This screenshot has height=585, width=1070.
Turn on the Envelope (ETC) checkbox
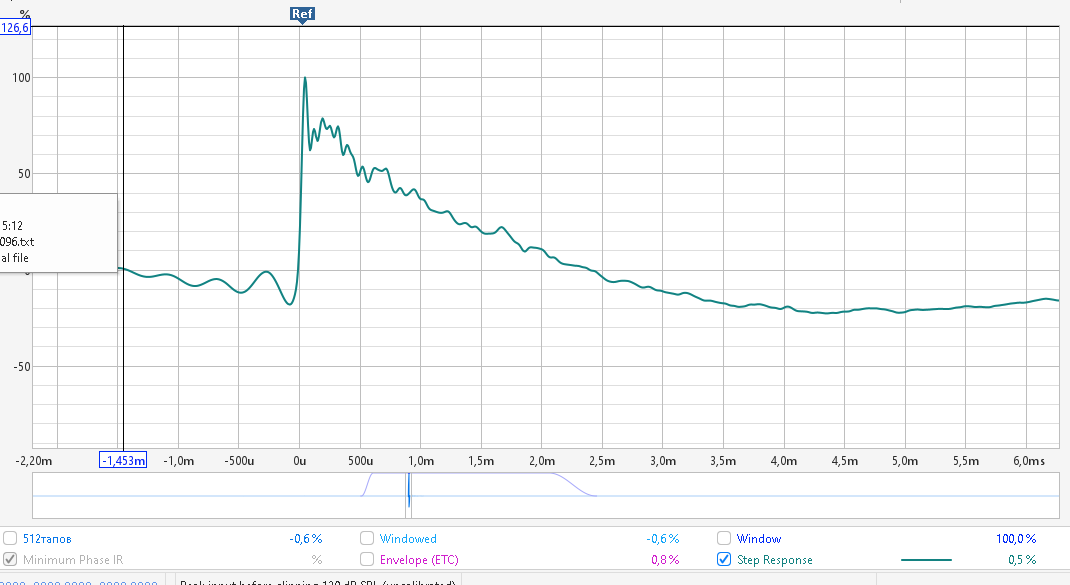(x=367, y=560)
